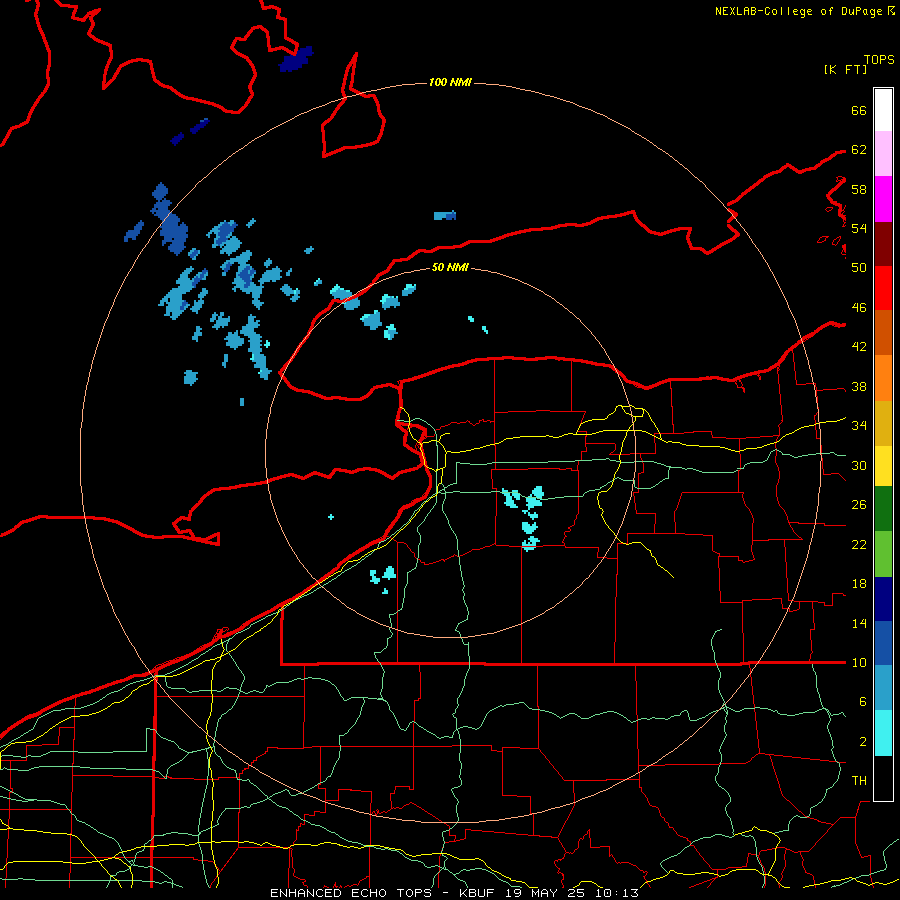Select the bright yellow legend swatch
The image size is (900, 900).
coord(883,466)
